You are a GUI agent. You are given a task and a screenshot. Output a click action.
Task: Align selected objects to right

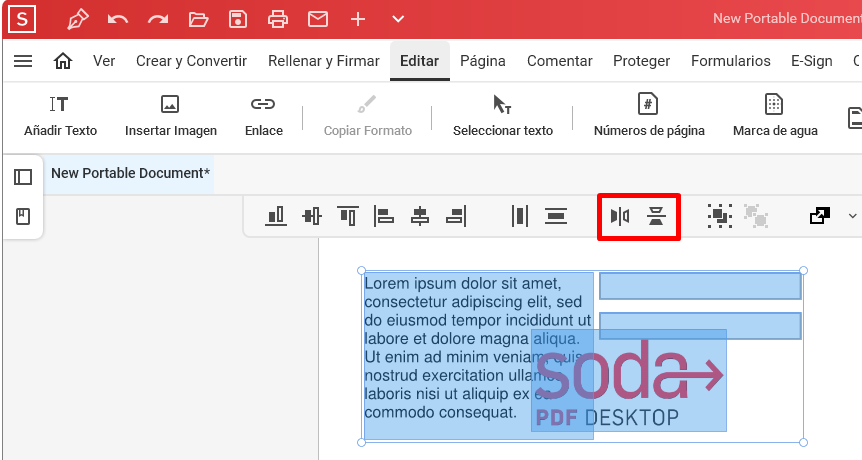pyautogui.click(x=456, y=216)
